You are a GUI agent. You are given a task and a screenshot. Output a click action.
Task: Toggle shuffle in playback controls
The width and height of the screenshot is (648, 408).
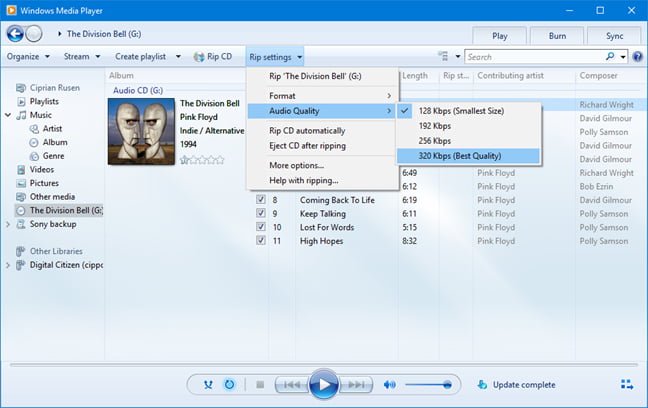click(208, 385)
